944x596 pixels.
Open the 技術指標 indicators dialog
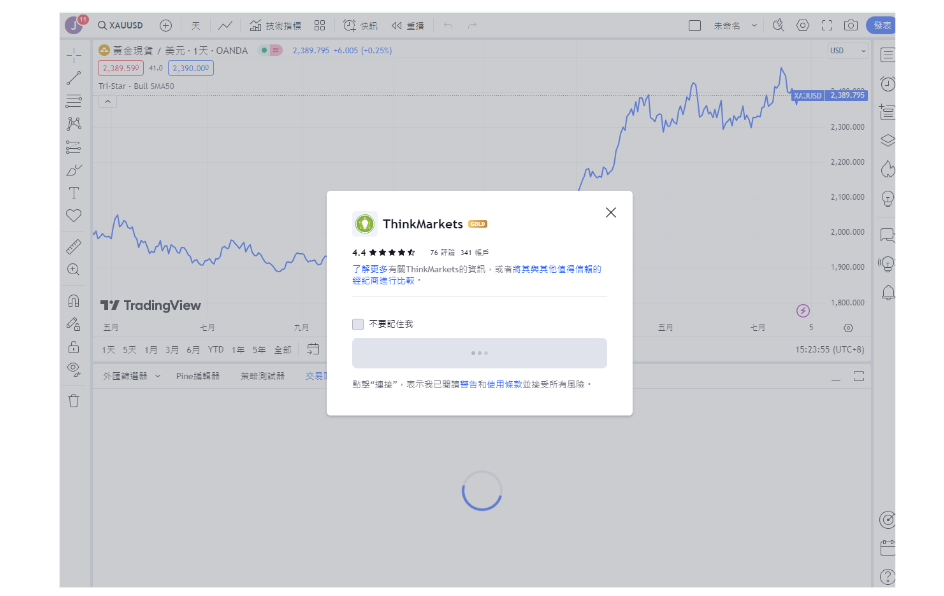pyautogui.click(x=275, y=25)
